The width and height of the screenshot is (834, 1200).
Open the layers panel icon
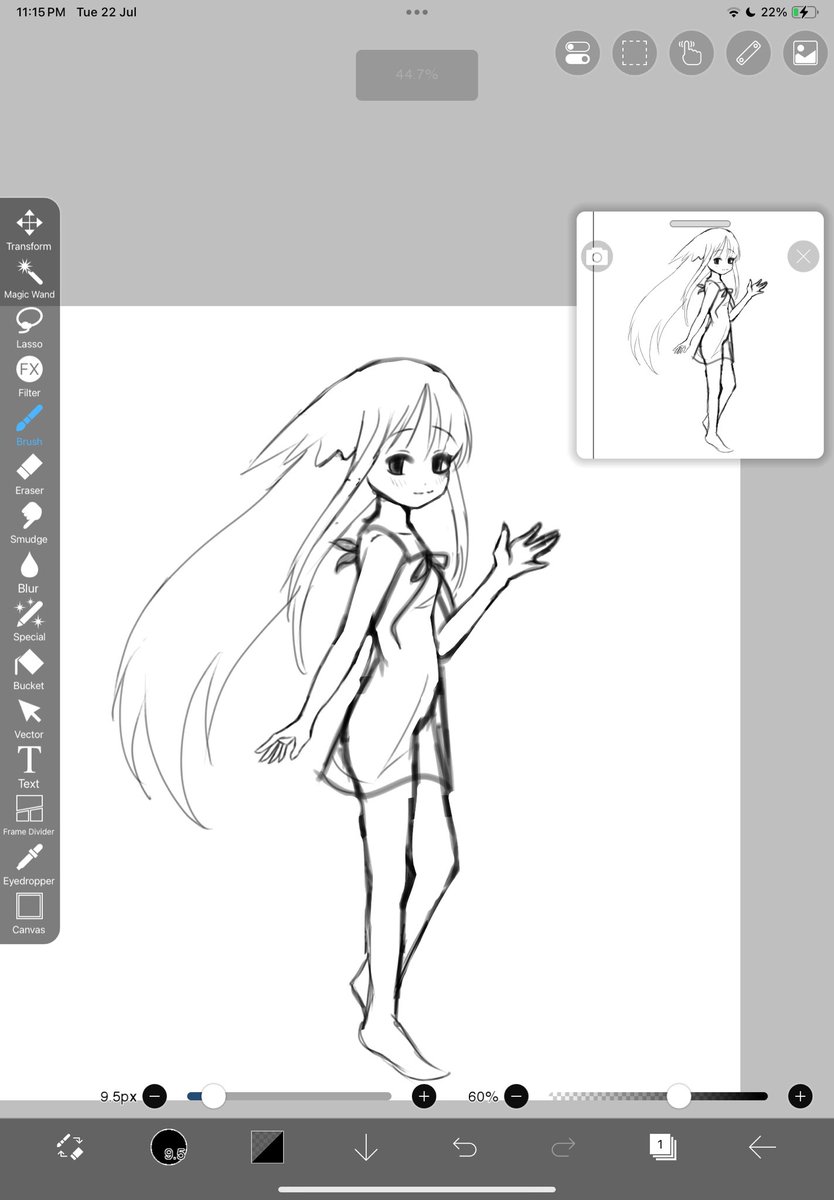point(662,1147)
